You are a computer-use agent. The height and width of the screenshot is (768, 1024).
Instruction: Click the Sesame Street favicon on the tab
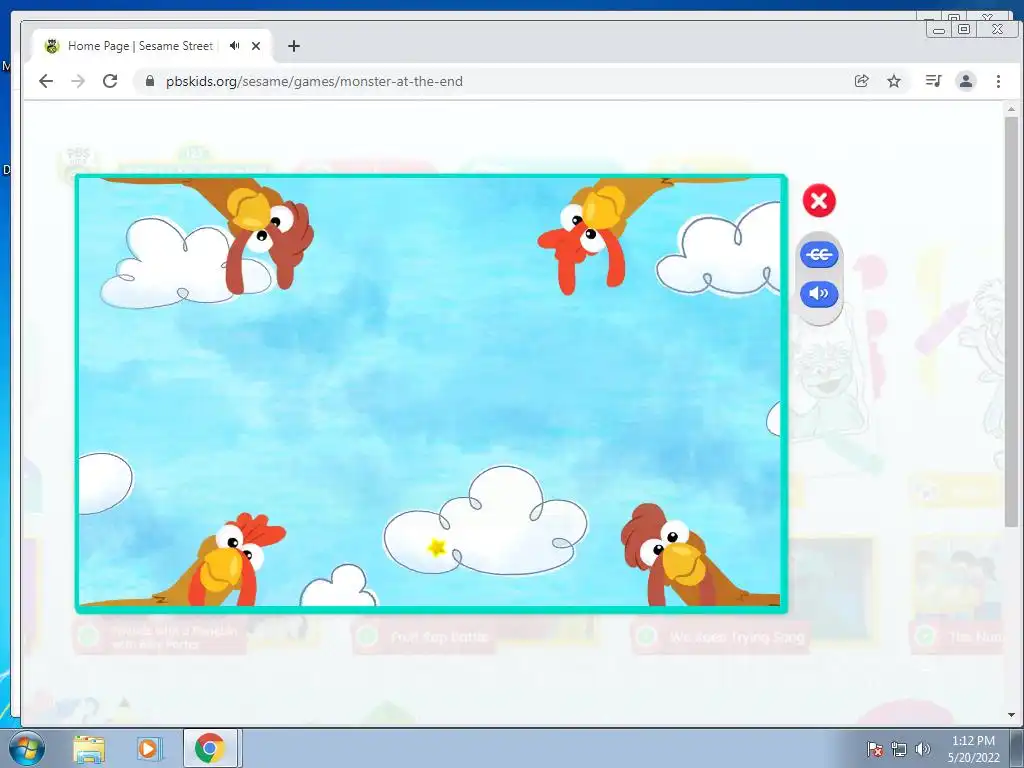click(x=52, y=46)
